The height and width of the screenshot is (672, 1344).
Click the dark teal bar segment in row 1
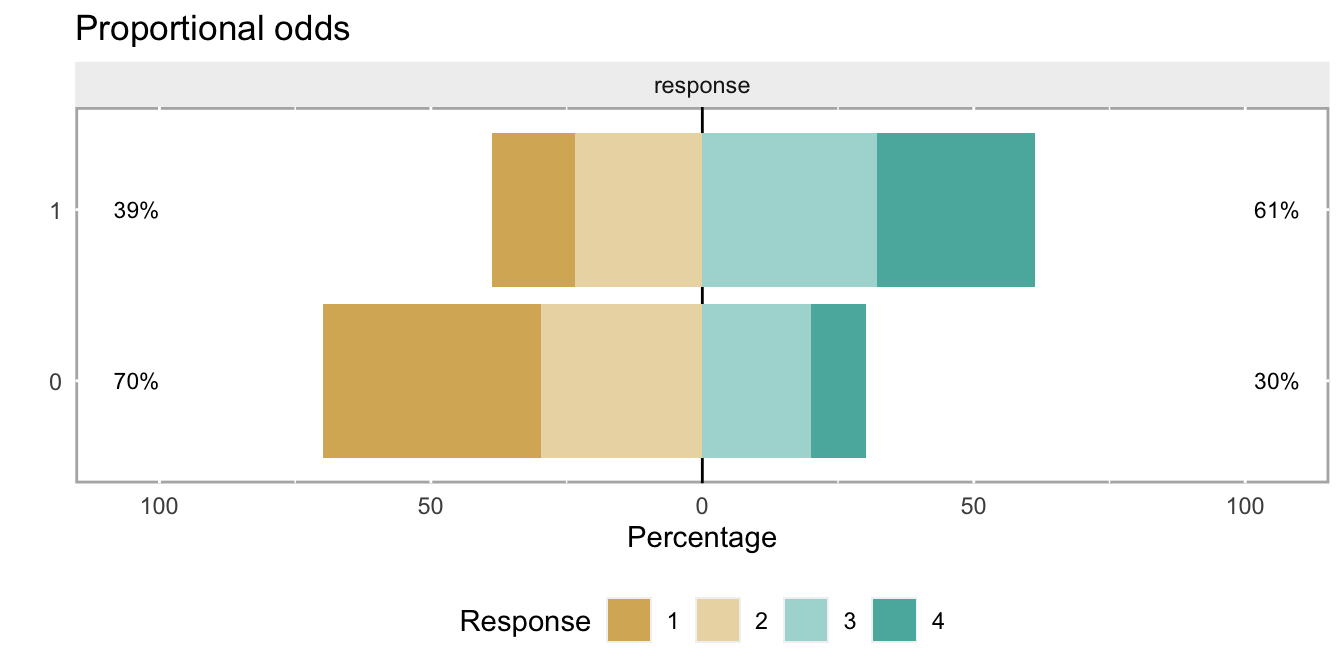click(956, 210)
